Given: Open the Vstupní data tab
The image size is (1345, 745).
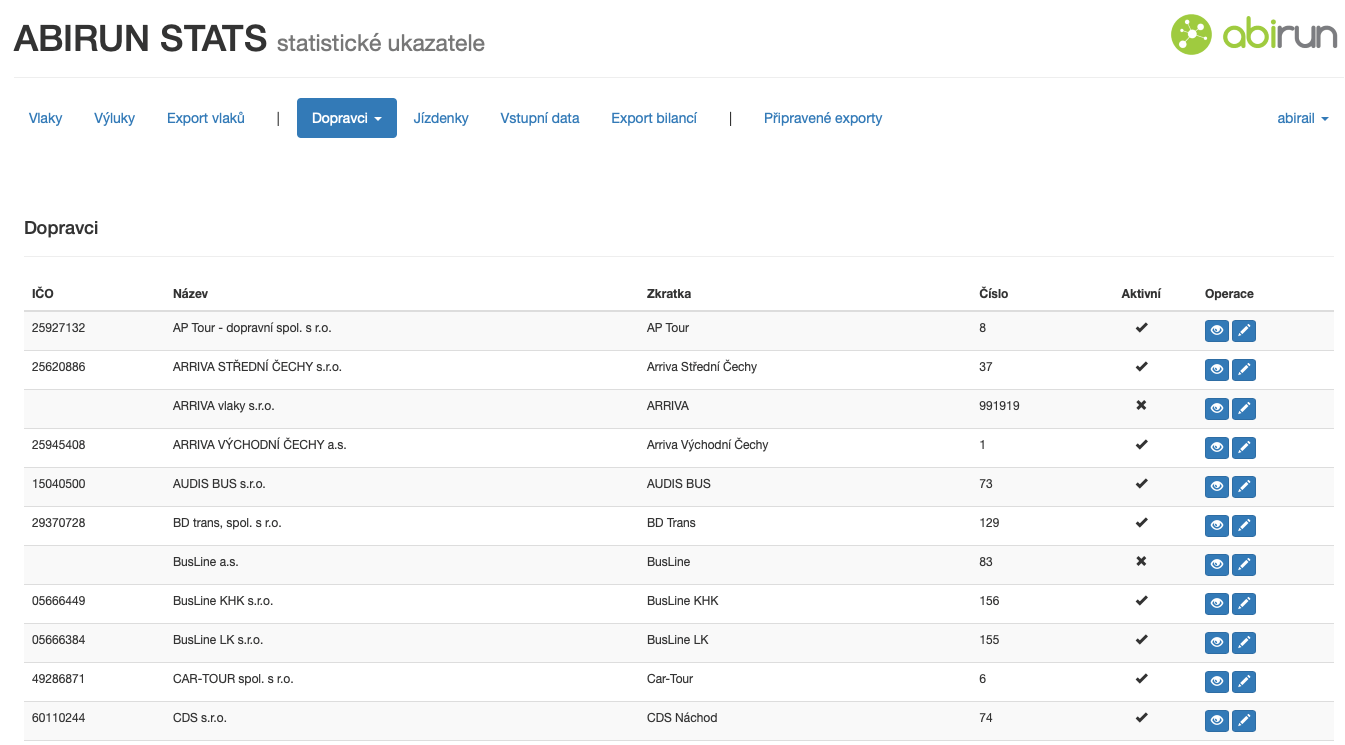Looking at the screenshot, I should (x=540, y=118).
